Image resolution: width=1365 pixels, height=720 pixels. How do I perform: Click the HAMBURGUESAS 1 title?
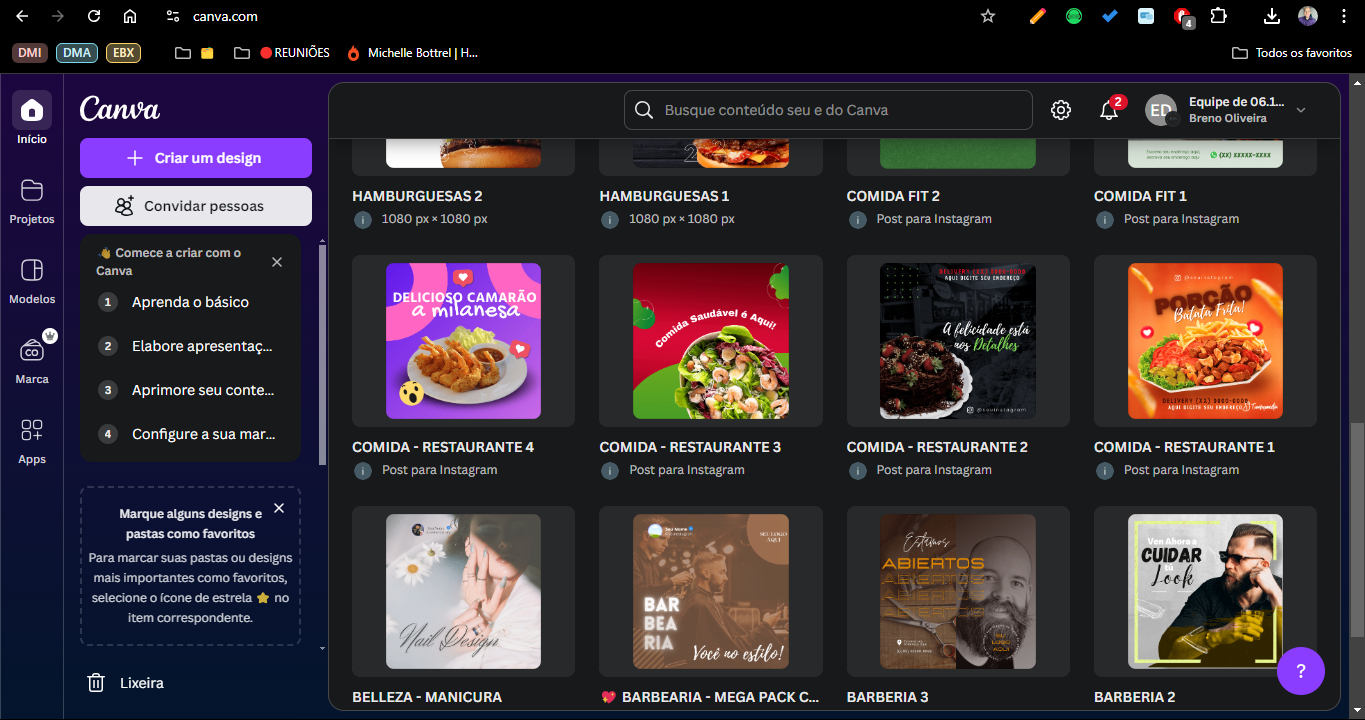664,196
